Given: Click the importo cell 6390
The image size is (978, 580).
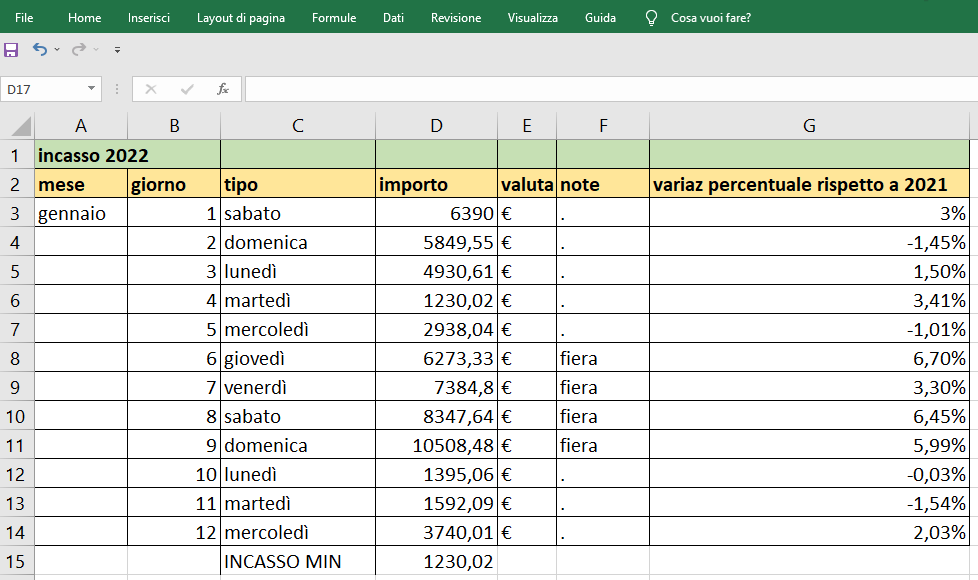Looking at the screenshot, I should (437, 213).
